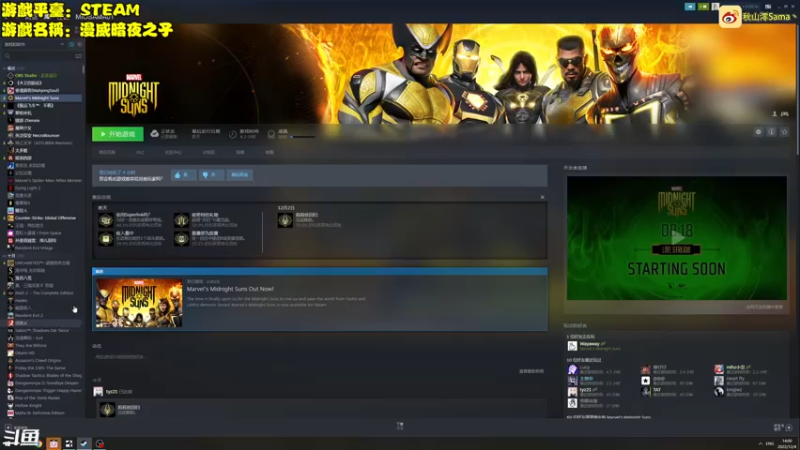Viewport: 800px width, 450px height.
Task: Open the third game page tab
Action: pos(173,152)
